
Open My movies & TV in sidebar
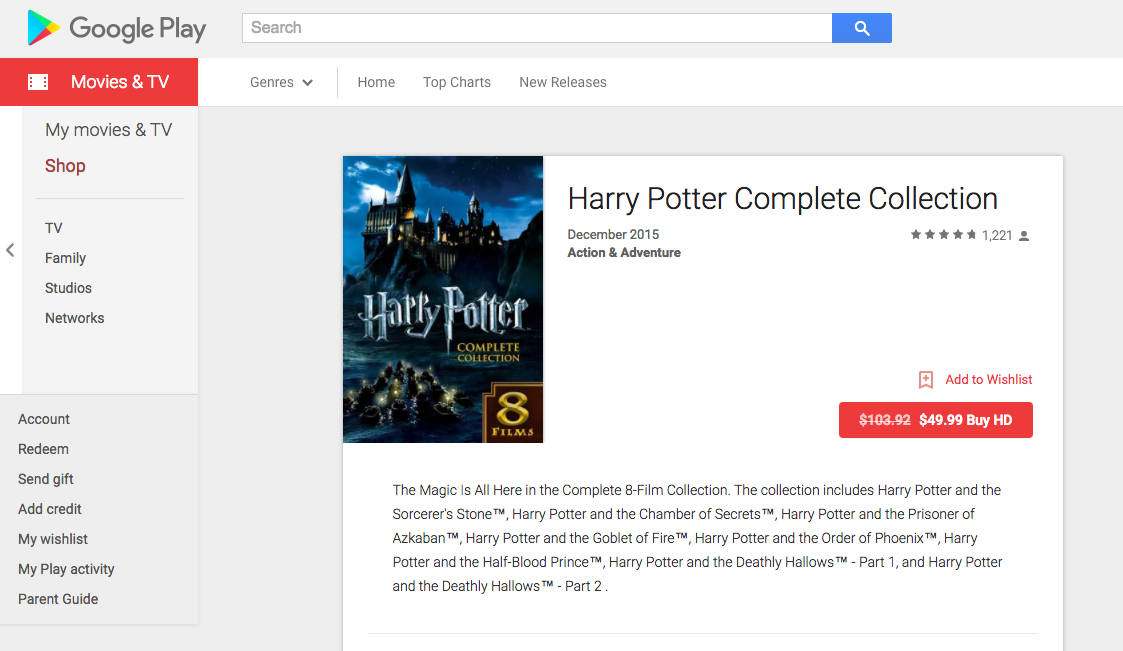pos(108,130)
